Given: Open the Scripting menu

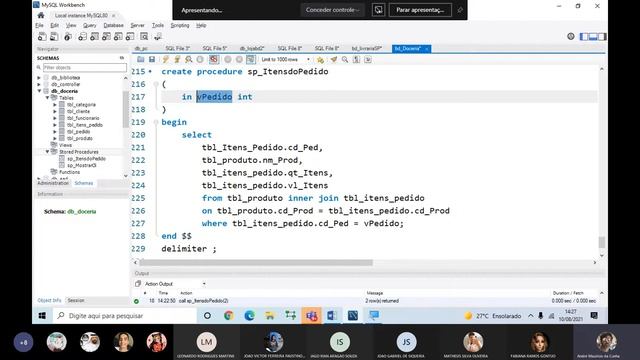Looking at the screenshot, I should coord(180,25).
